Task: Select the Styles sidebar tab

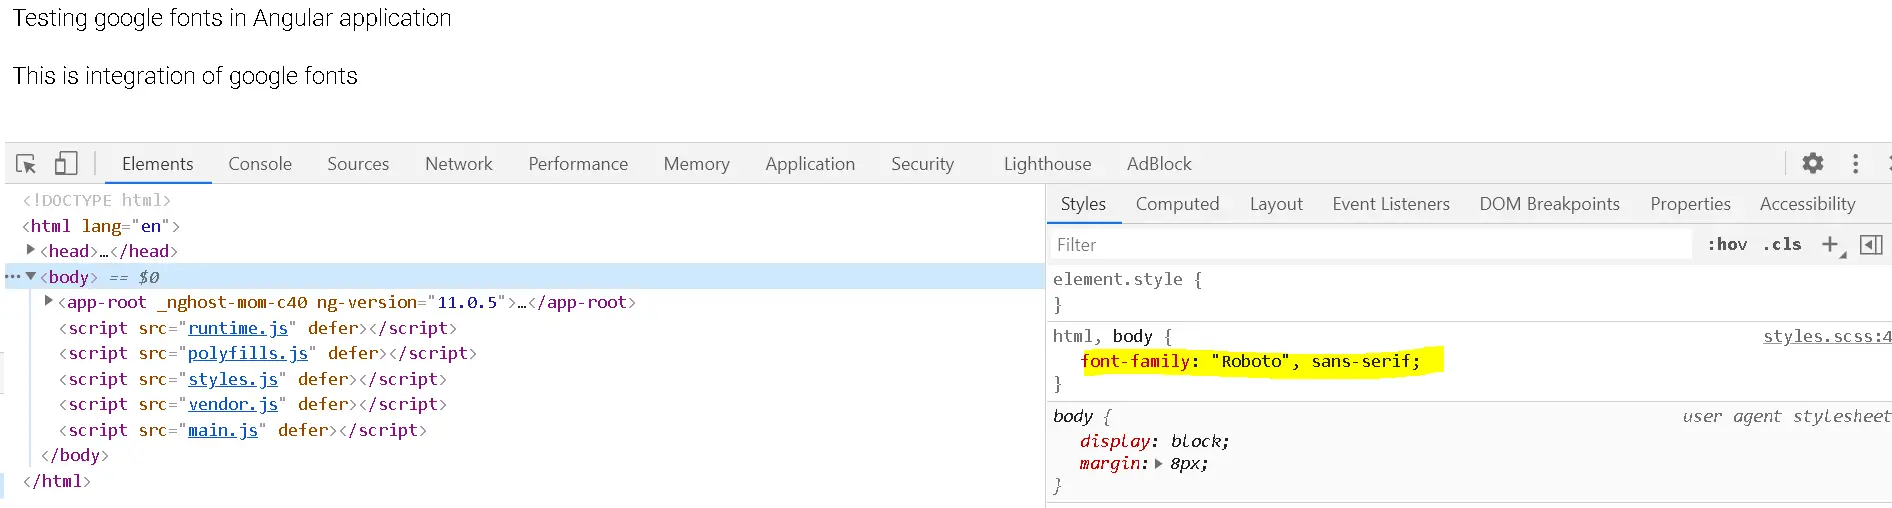Action: 1083,204
